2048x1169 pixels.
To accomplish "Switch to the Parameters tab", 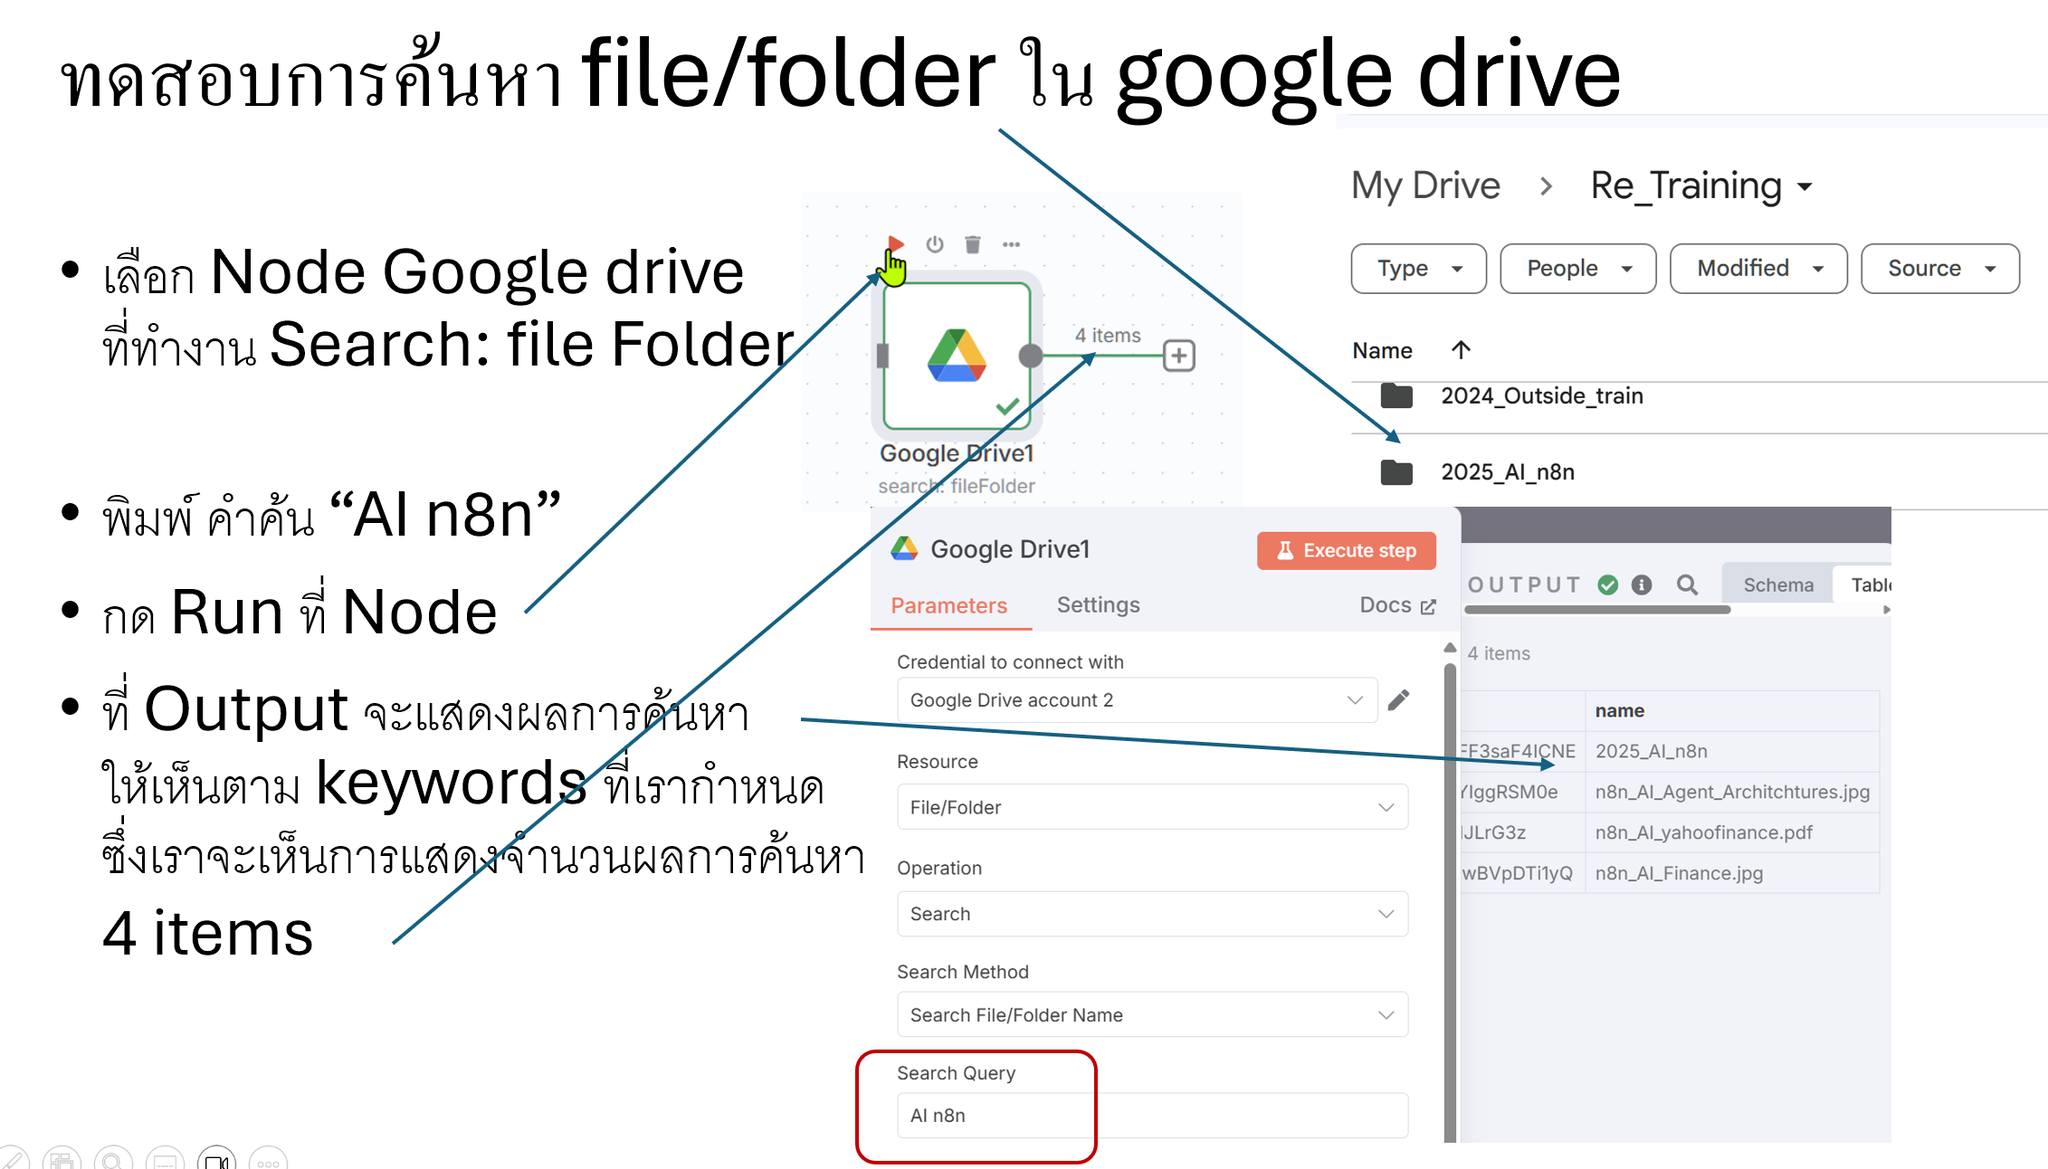I will 949,605.
